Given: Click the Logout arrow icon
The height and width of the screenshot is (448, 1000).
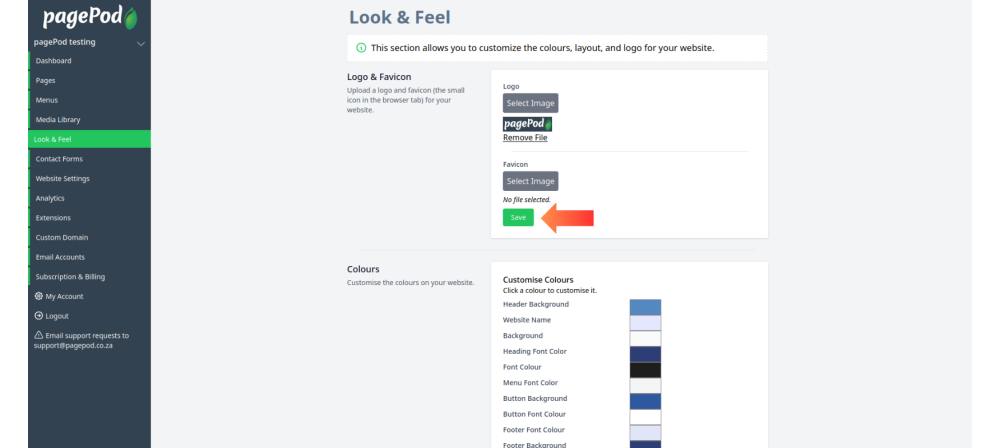Looking at the screenshot, I should 38,316.
